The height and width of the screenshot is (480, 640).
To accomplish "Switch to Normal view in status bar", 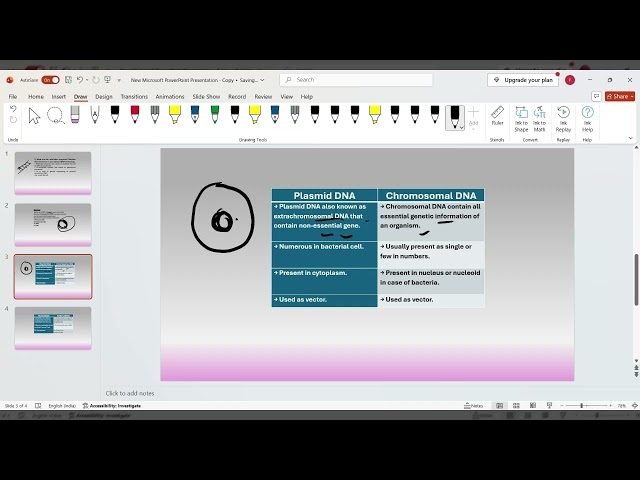I will click(500, 405).
